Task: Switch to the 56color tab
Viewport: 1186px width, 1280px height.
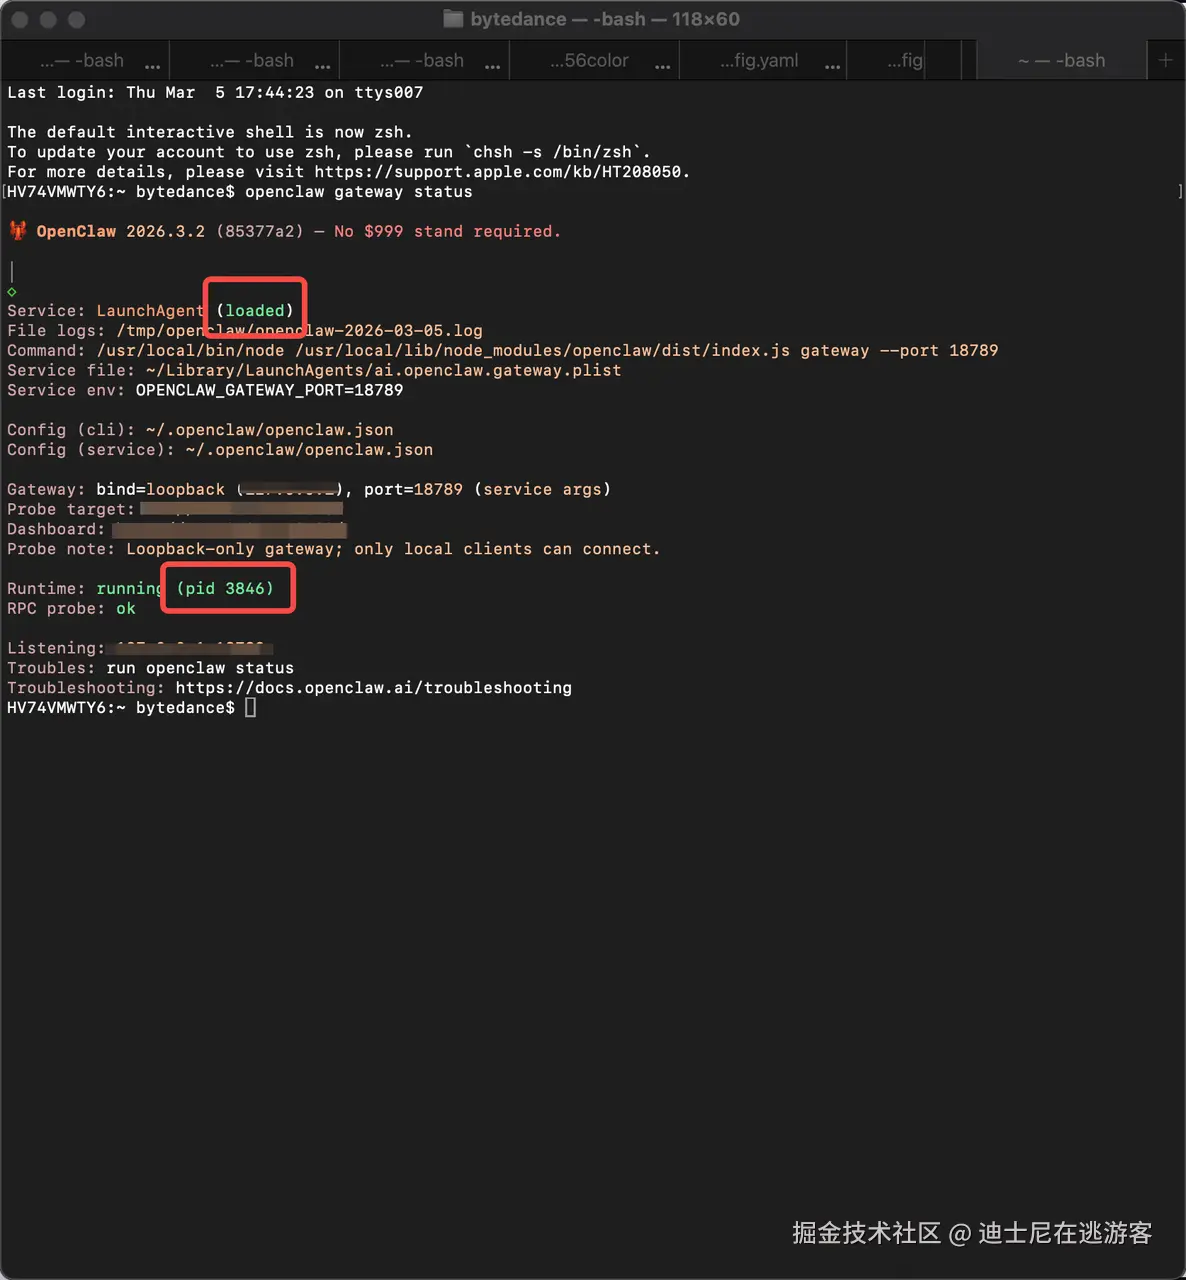Action: [x=594, y=60]
